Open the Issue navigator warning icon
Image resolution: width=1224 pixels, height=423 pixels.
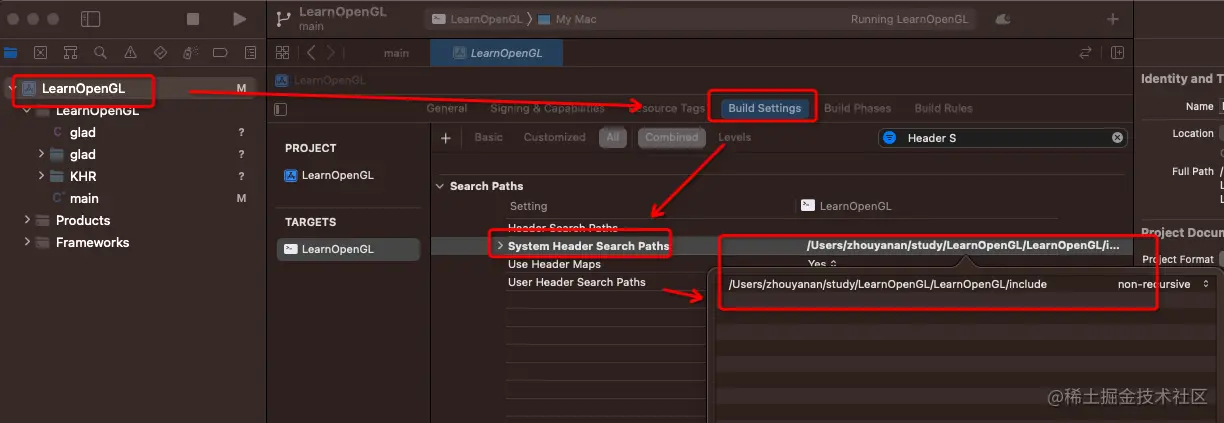[x=130, y=53]
